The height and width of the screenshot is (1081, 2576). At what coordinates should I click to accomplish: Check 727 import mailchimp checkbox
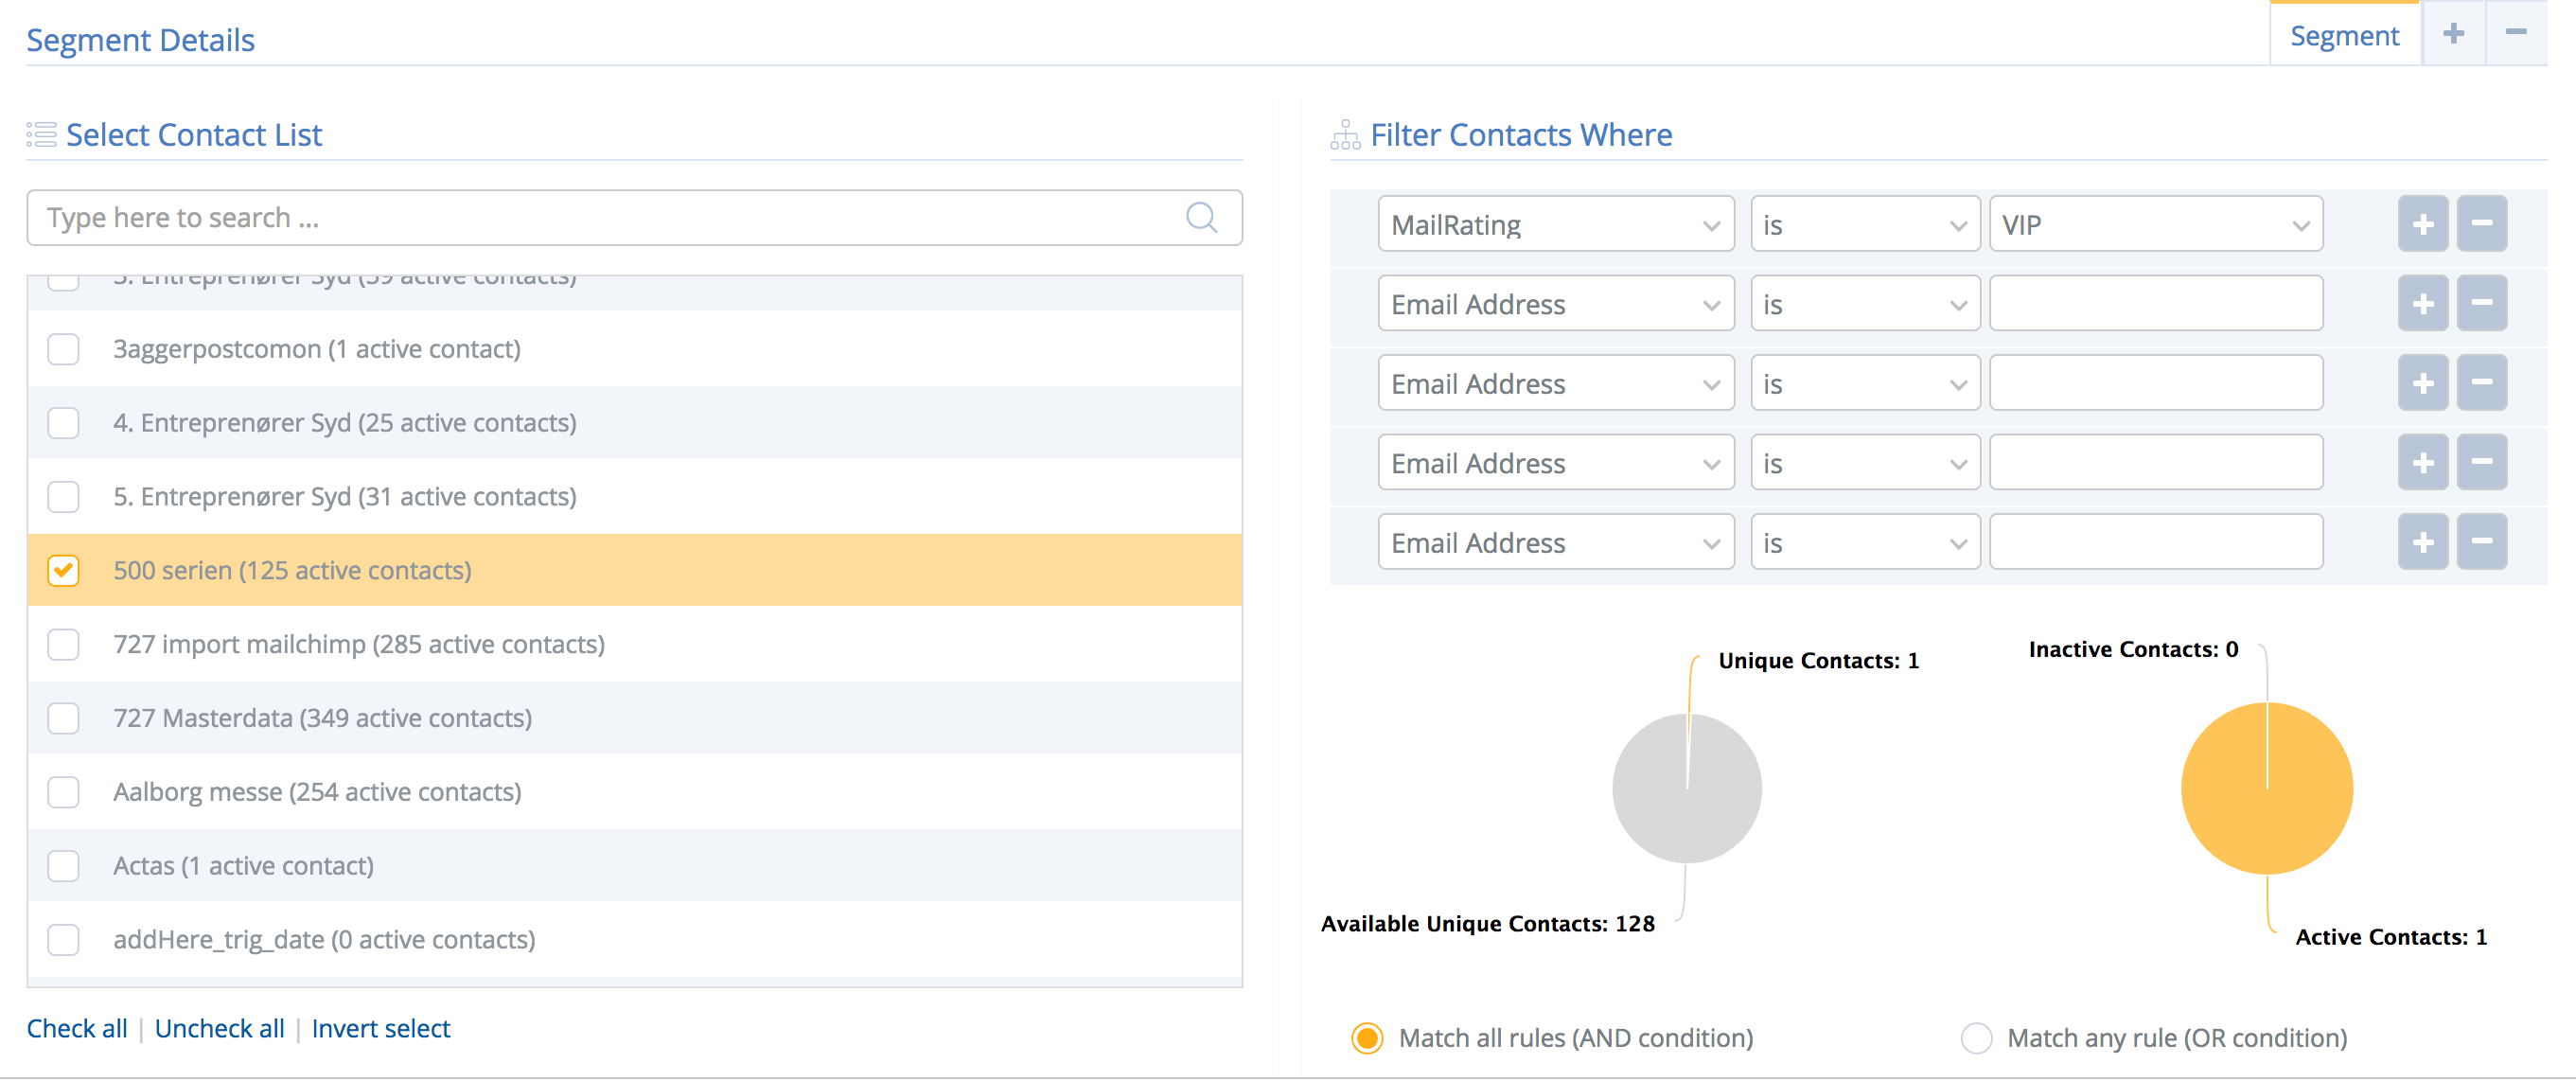64,644
